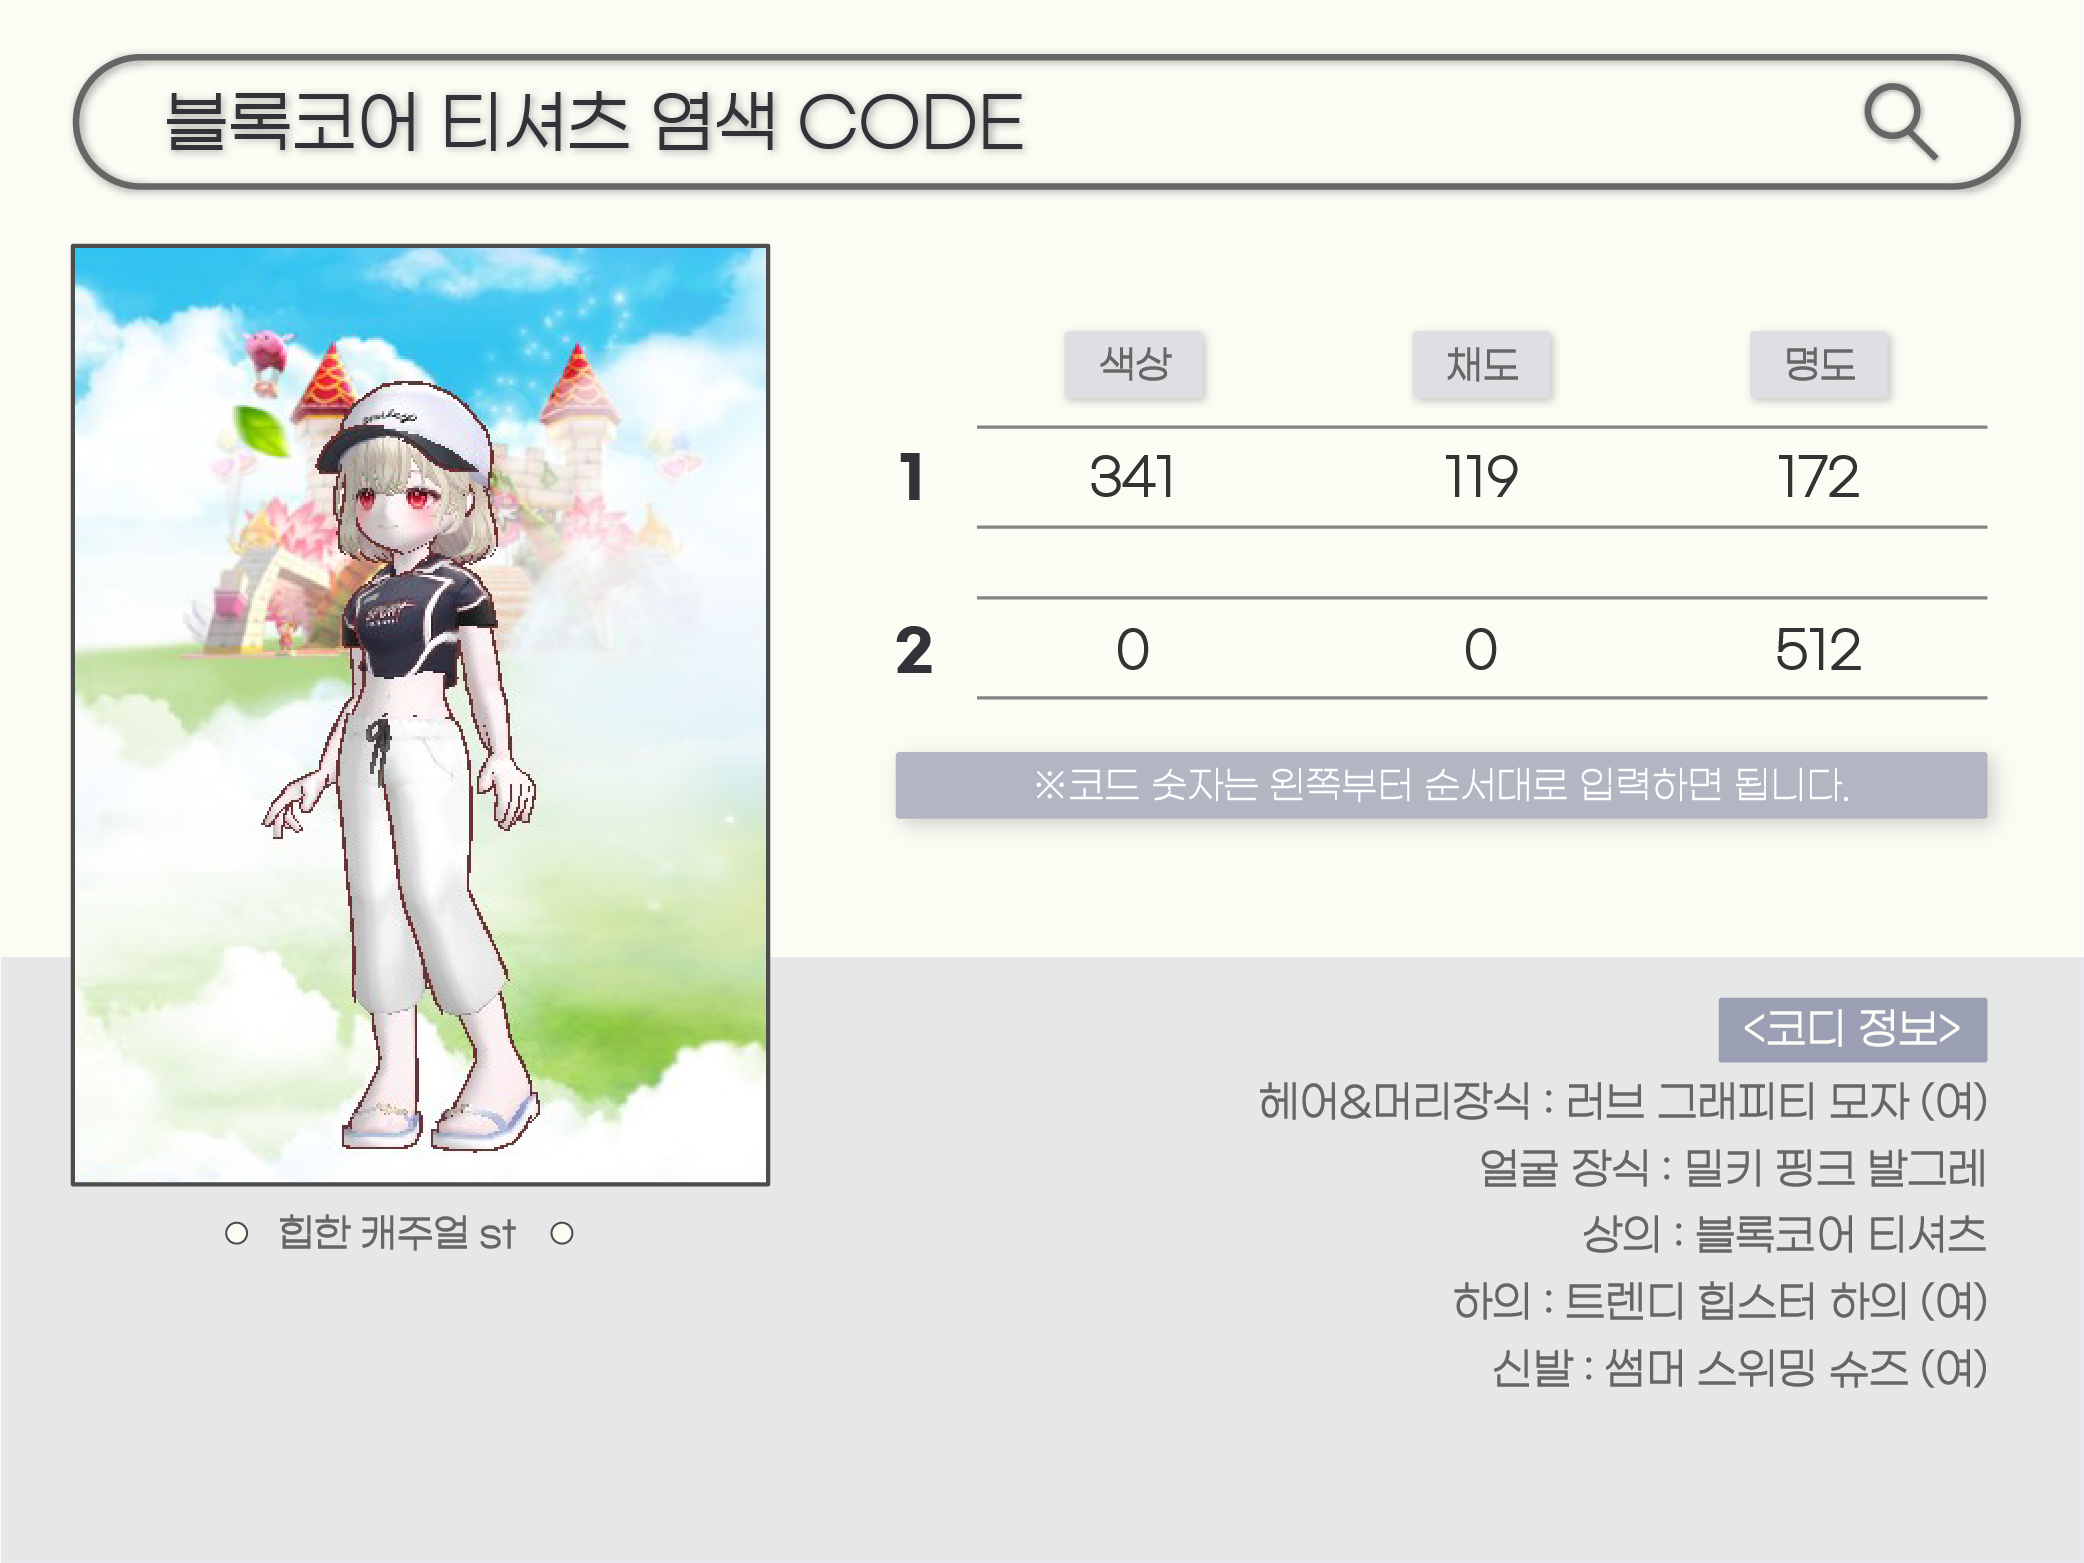Click the row number 1 label

911,477
